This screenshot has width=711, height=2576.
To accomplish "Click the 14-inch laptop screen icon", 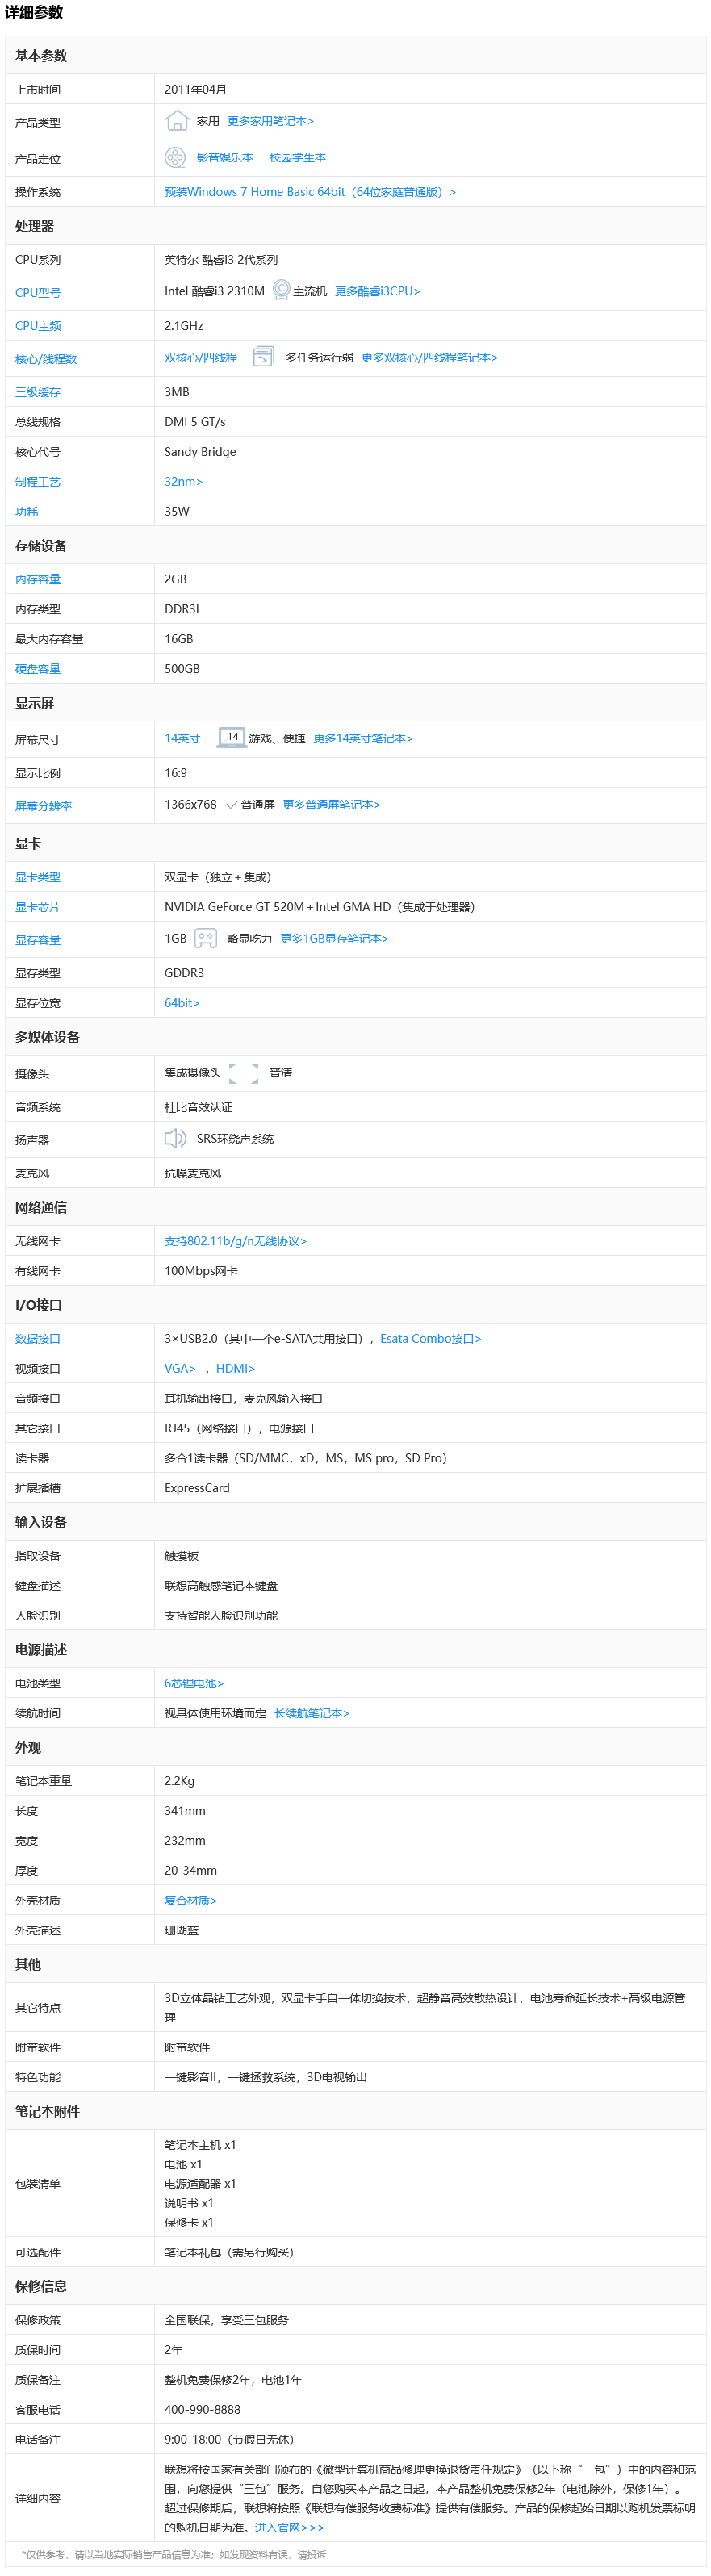I will 232,738.
